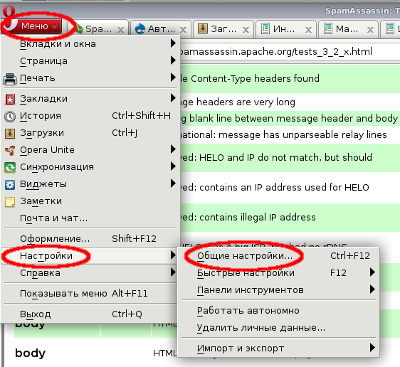400x367 pixels.
Task: Click the Opera Unite icon
Action: [x=10, y=150]
